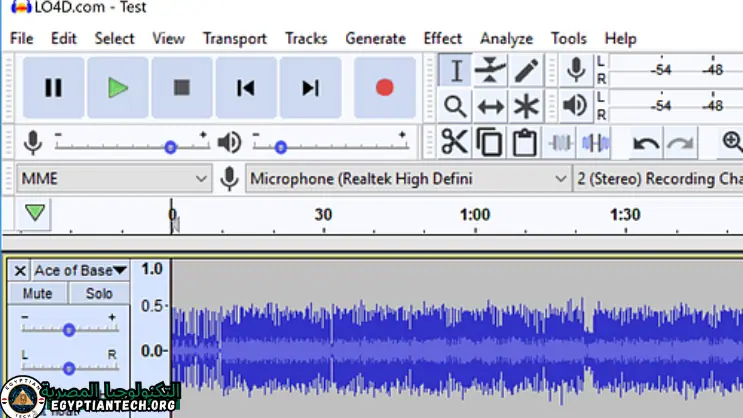
Task: Select the Zoom (magnifier) tool
Action: [455, 106]
